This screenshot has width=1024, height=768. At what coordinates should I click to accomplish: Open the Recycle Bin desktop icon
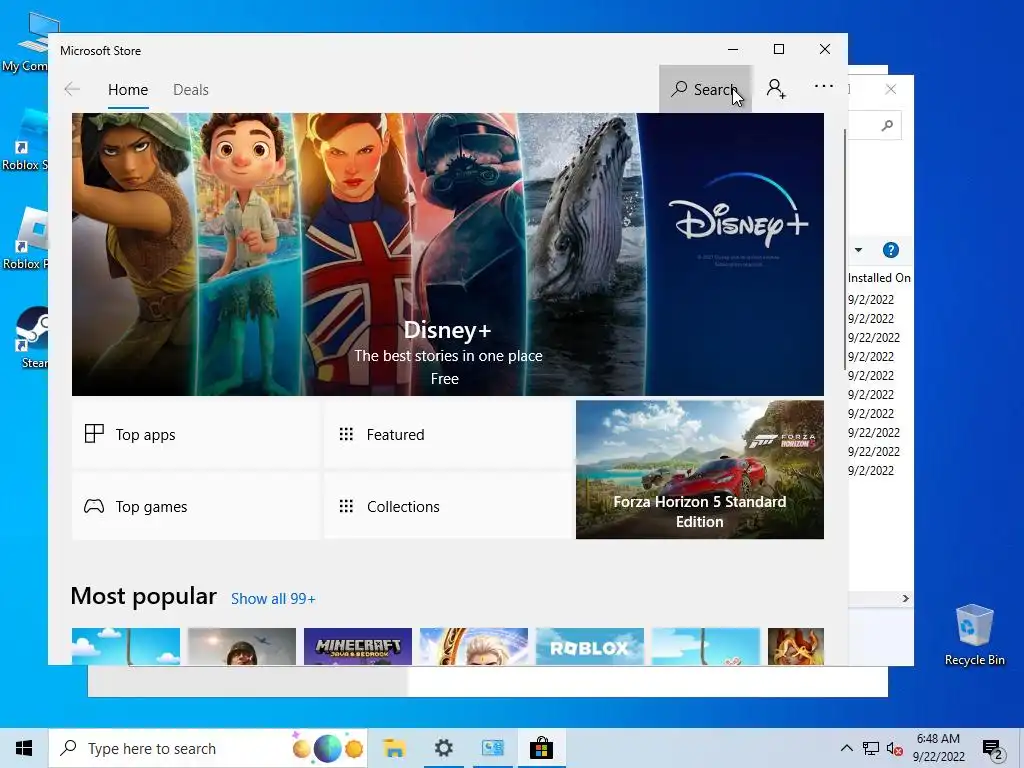coord(974,635)
